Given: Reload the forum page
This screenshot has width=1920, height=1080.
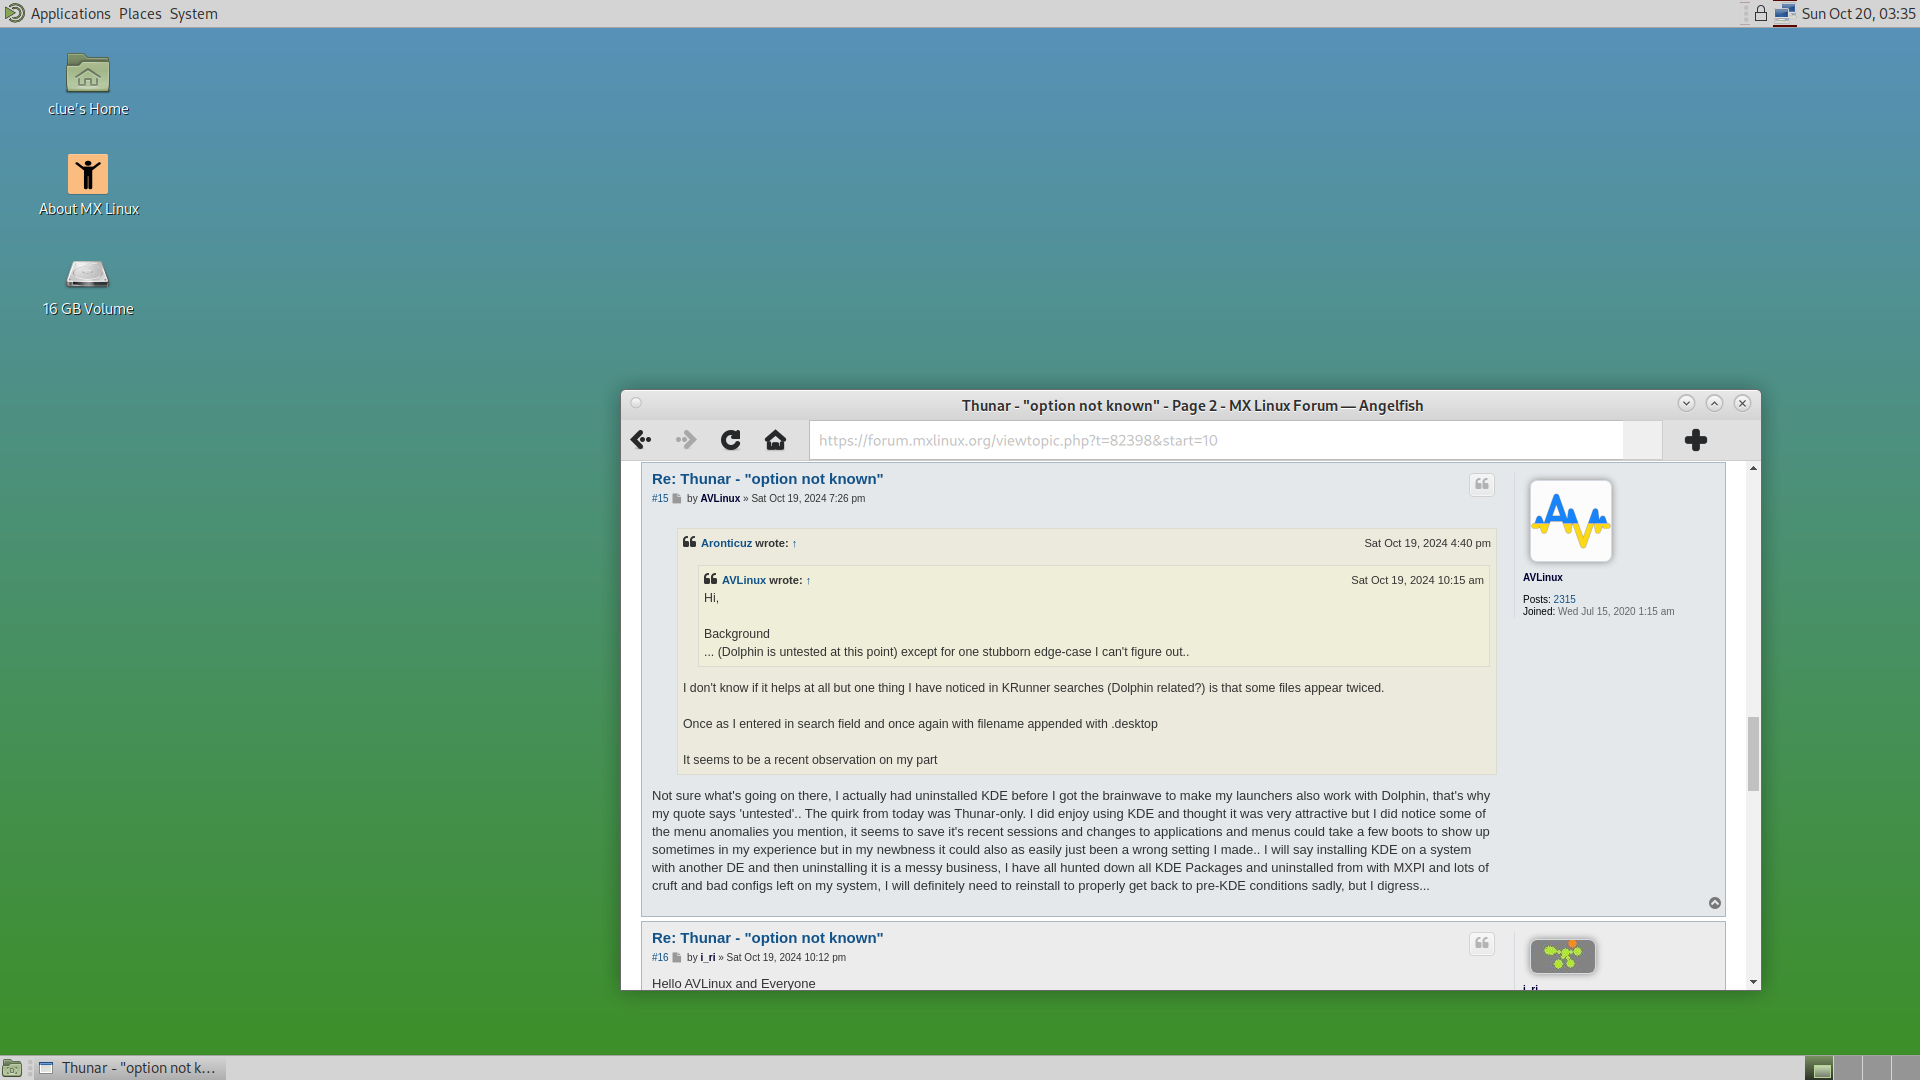Looking at the screenshot, I should tap(731, 440).
